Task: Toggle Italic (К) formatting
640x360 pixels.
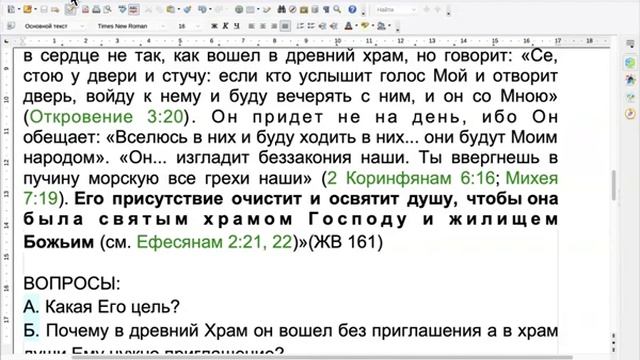Action: pyautogui.click(x=225, y=26)
